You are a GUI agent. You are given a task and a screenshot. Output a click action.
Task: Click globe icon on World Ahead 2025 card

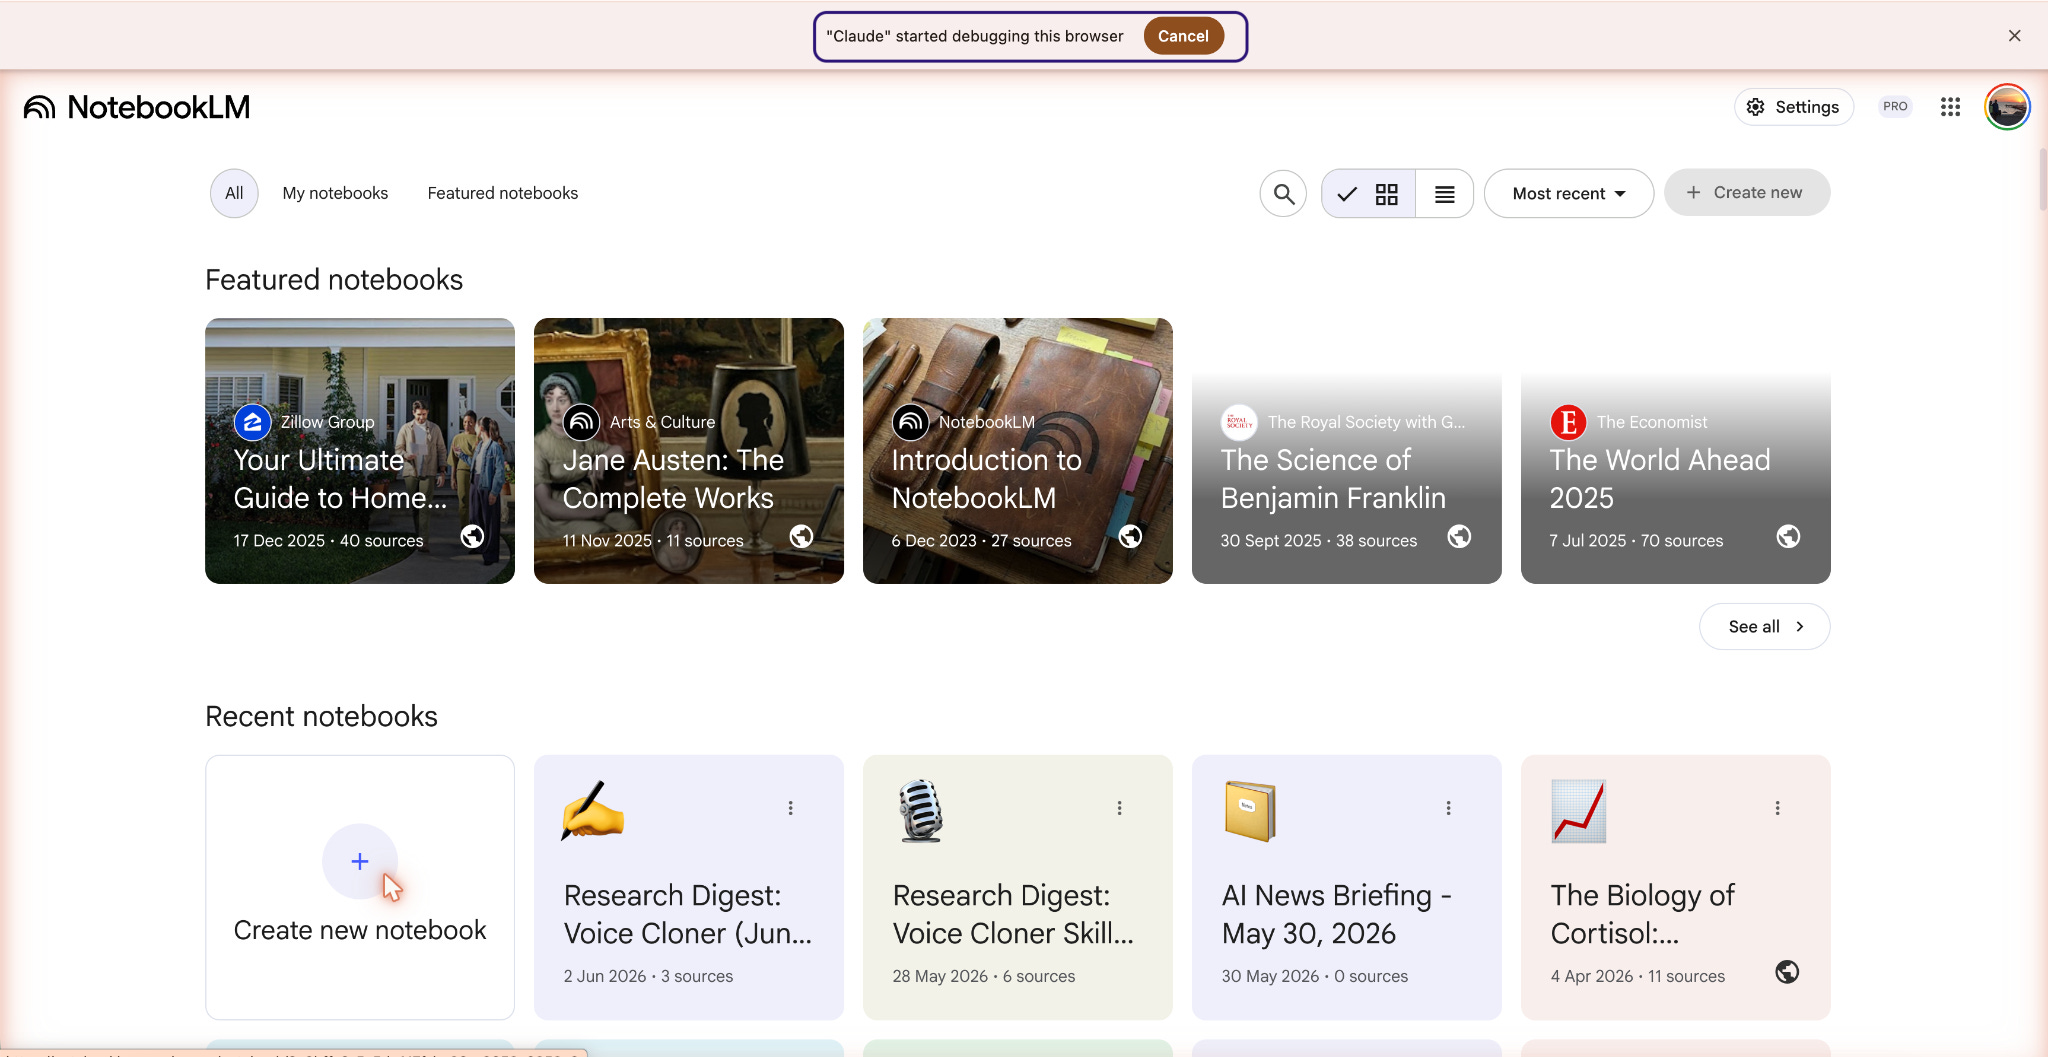tap(1788, 537)
